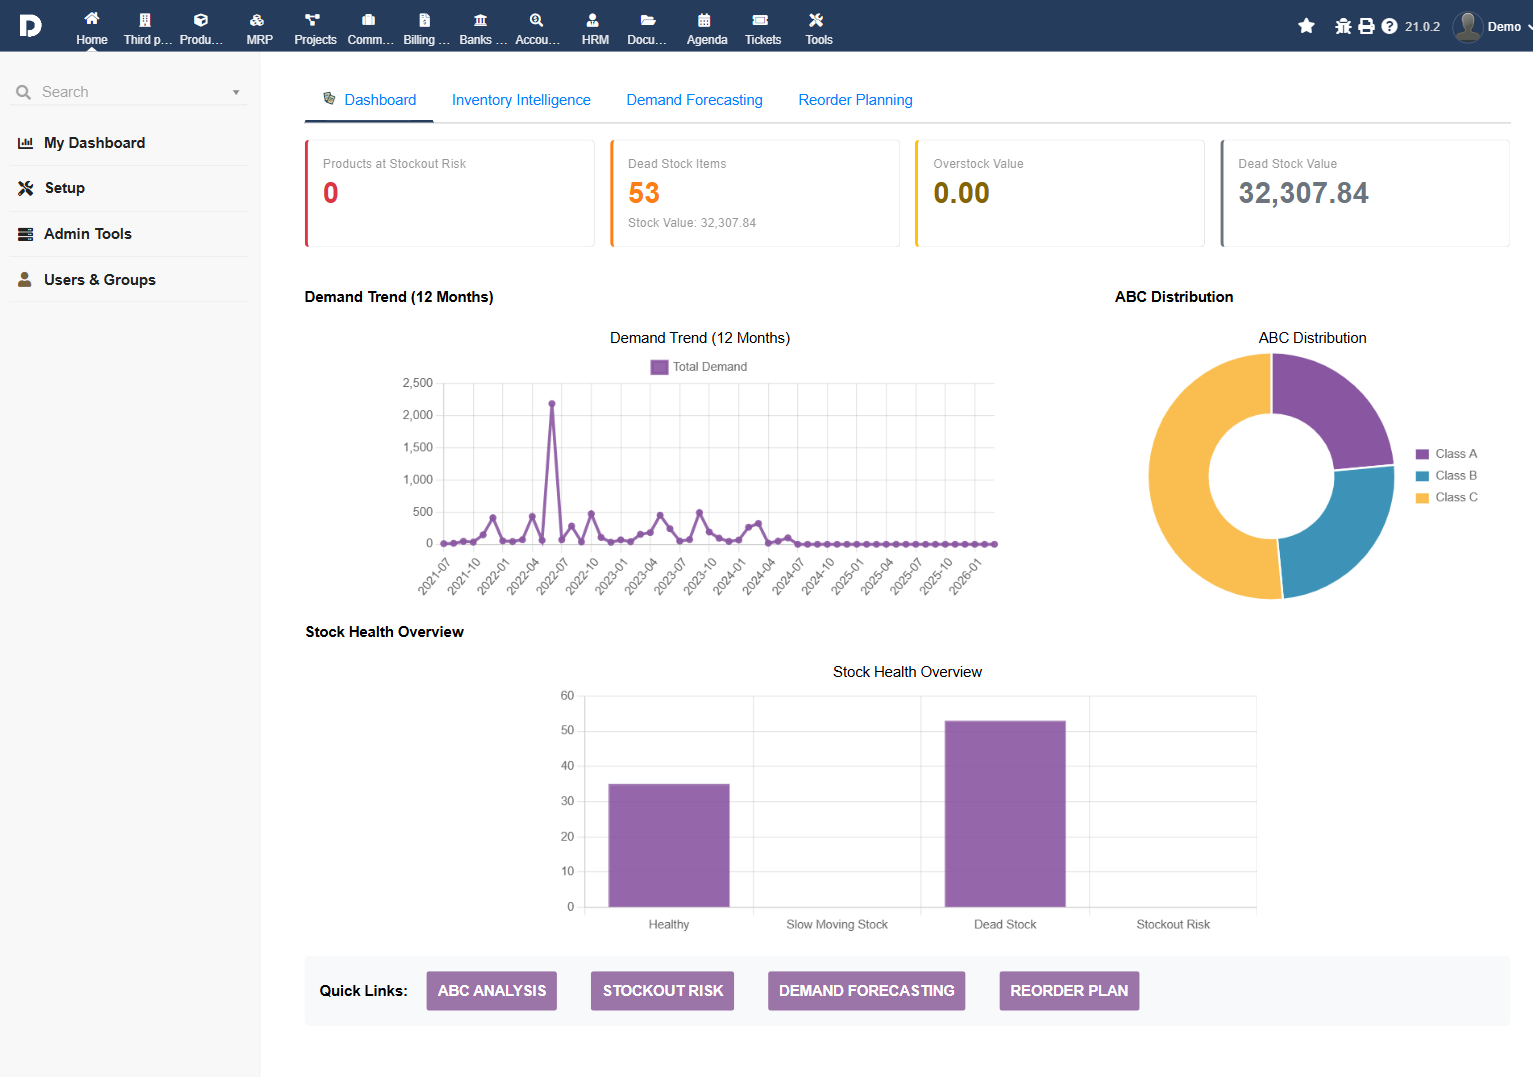Open the help question mark icon
Screen dimensions: 1533x1077
tap(1389, 26)
